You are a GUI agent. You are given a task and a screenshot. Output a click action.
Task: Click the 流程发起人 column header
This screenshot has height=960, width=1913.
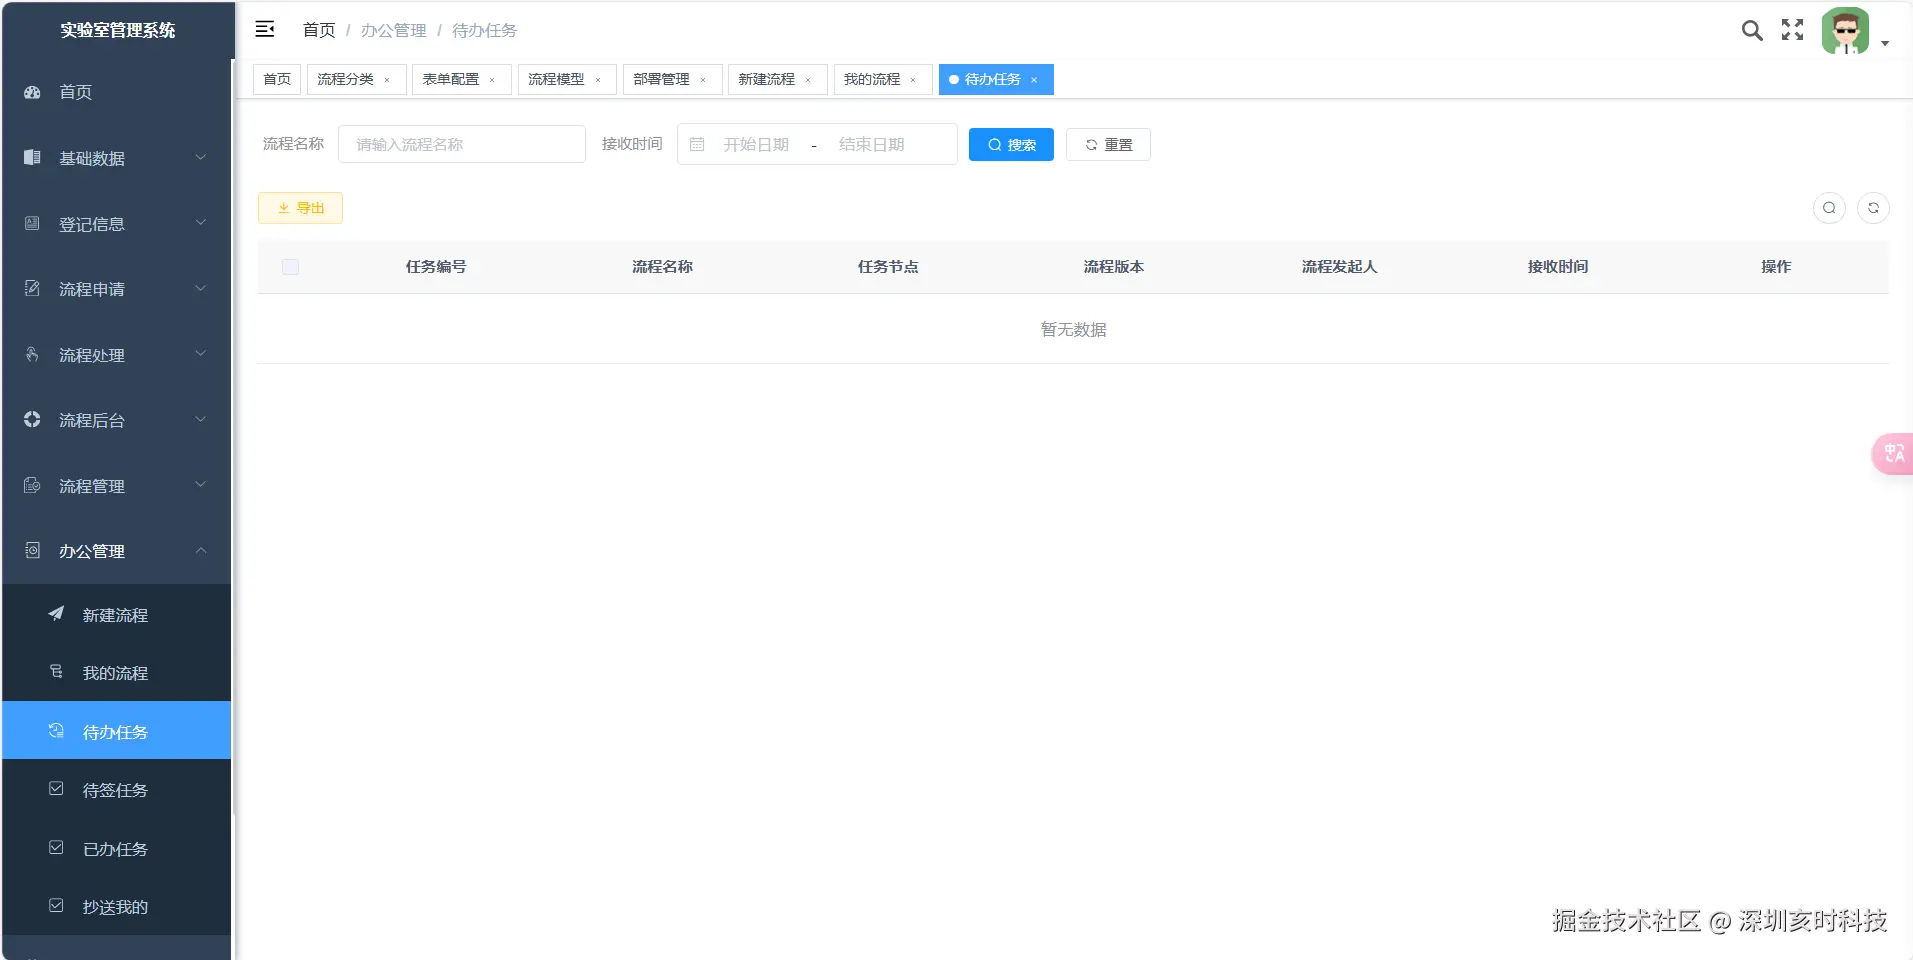[1339, 267]
